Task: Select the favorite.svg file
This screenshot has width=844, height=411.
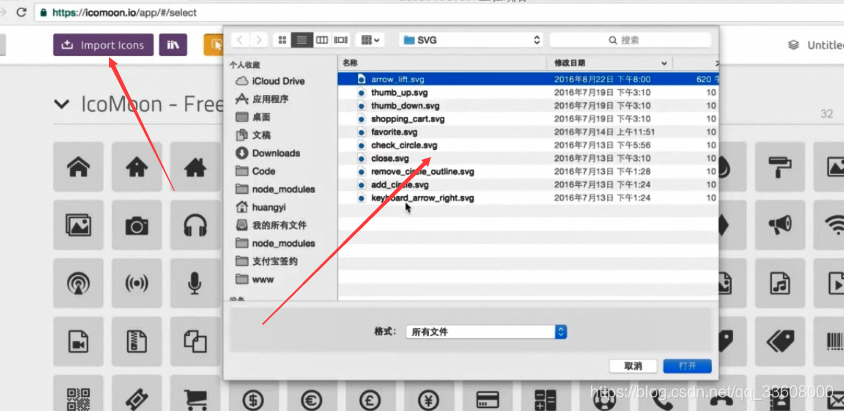Action: click(x=528, y=132)
